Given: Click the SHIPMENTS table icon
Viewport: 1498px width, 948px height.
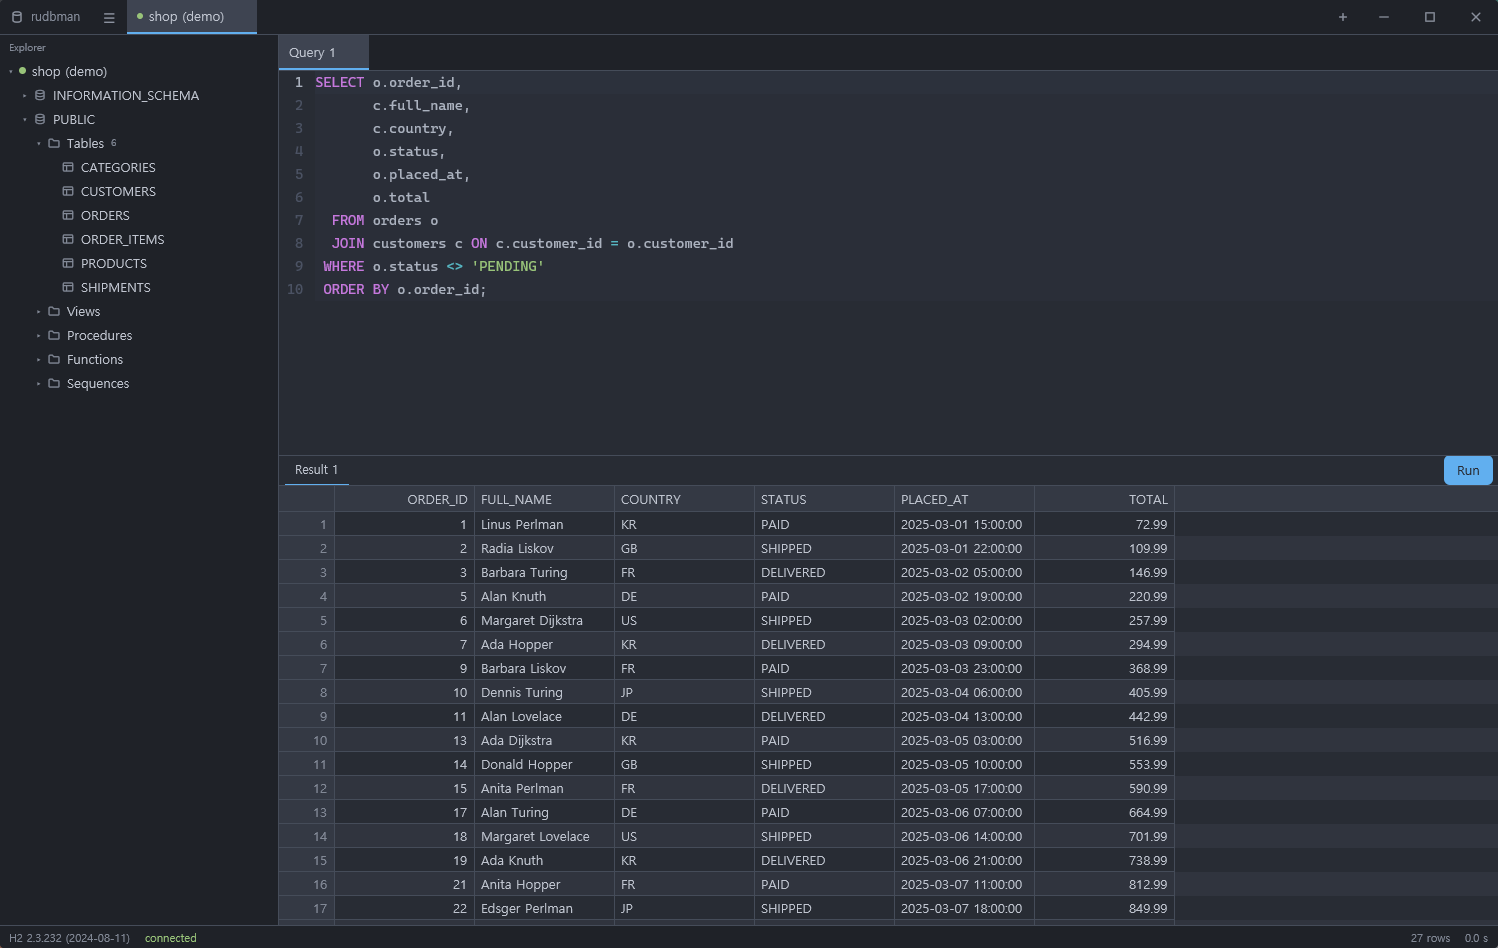Looking at the screenshot, I should tap(68, 287).
